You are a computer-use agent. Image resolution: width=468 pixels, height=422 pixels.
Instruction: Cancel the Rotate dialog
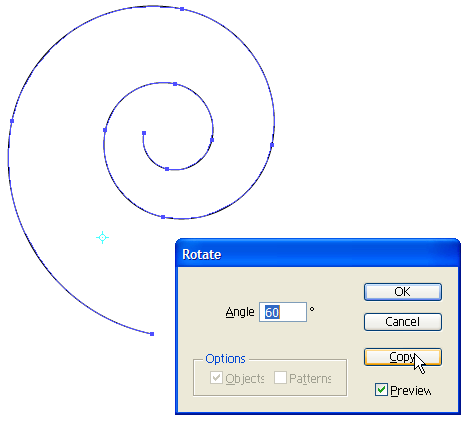(403, 322)
